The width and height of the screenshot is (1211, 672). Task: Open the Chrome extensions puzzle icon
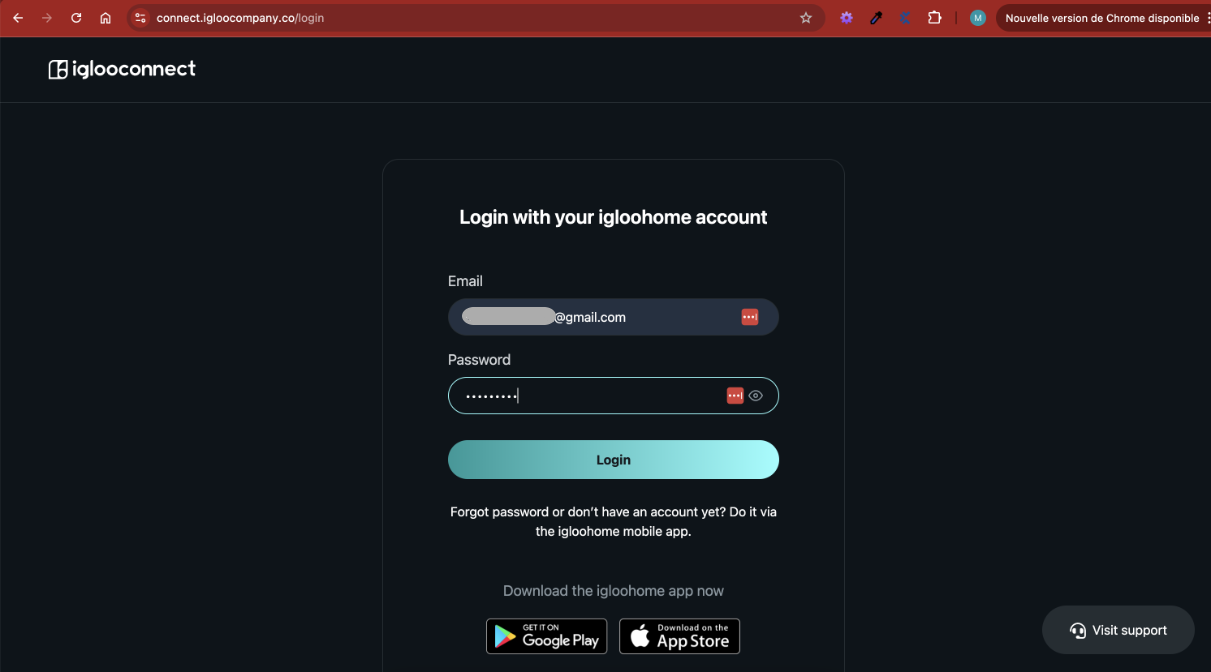934,18
